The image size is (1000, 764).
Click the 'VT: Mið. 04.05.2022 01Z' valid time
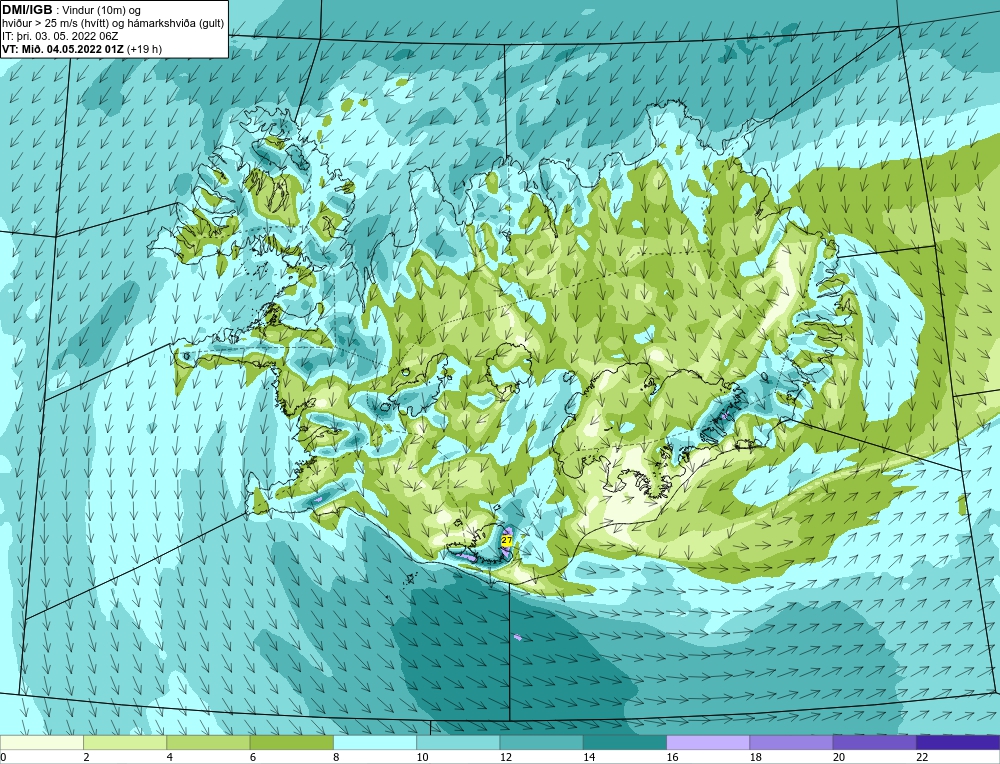click(63, 49)
